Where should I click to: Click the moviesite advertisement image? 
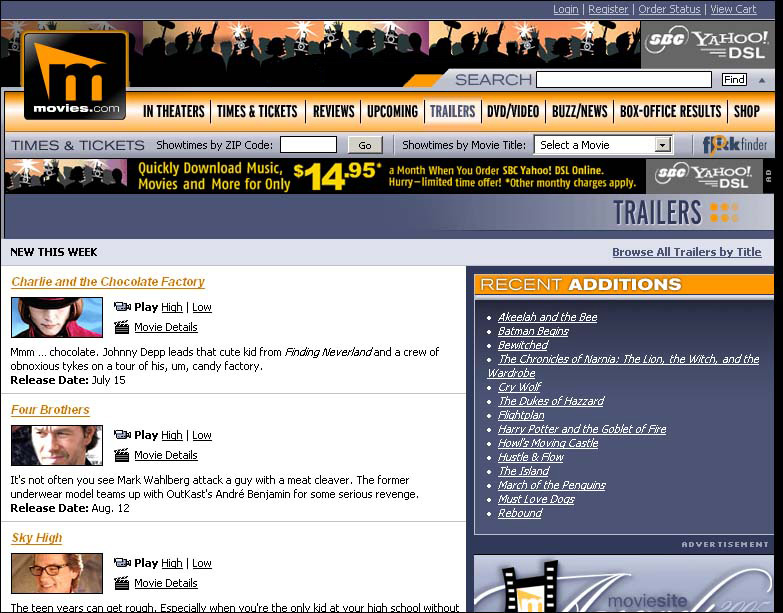[x=623, y=583]
